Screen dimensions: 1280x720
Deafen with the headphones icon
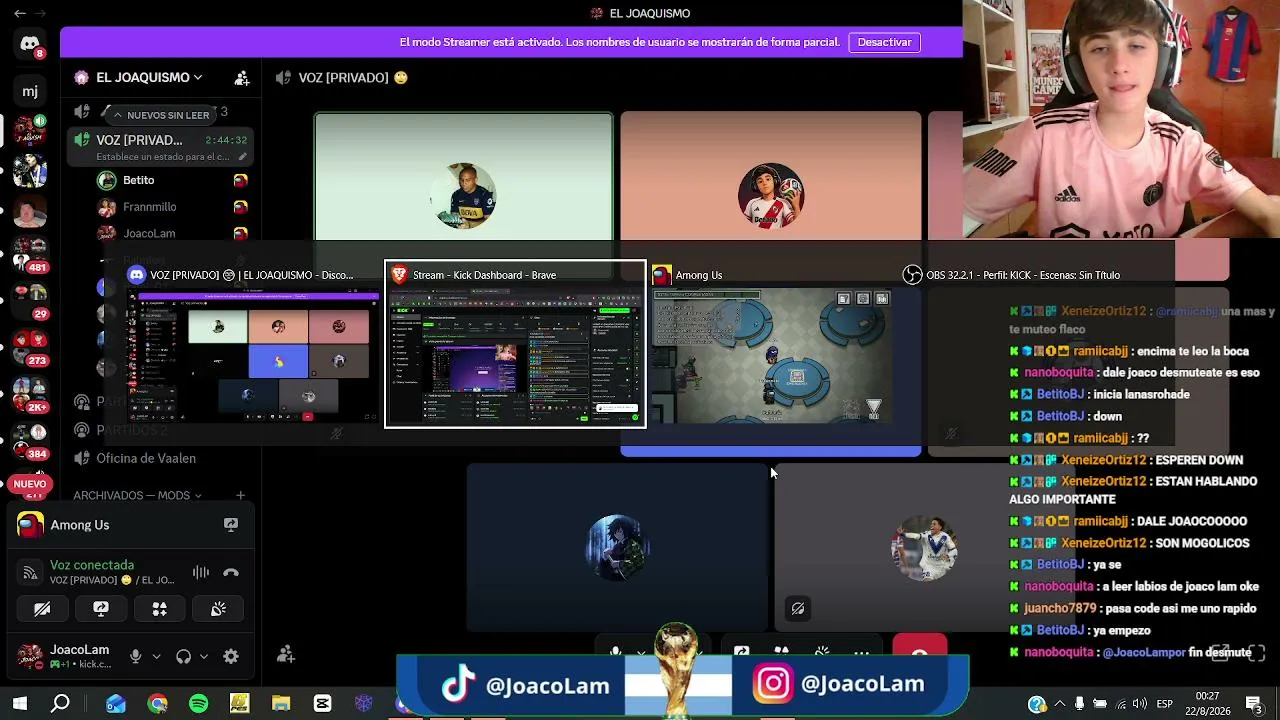click(183, 656)
